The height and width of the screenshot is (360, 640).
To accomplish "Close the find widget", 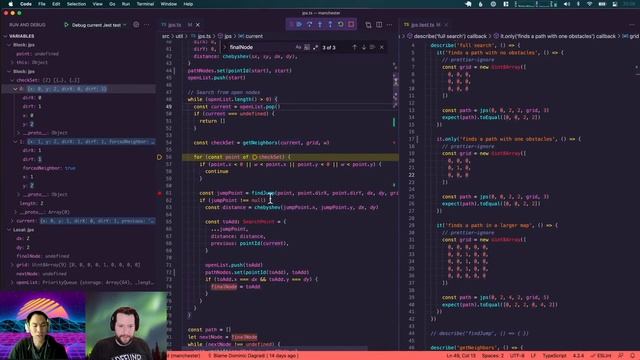I will [382, 47].
